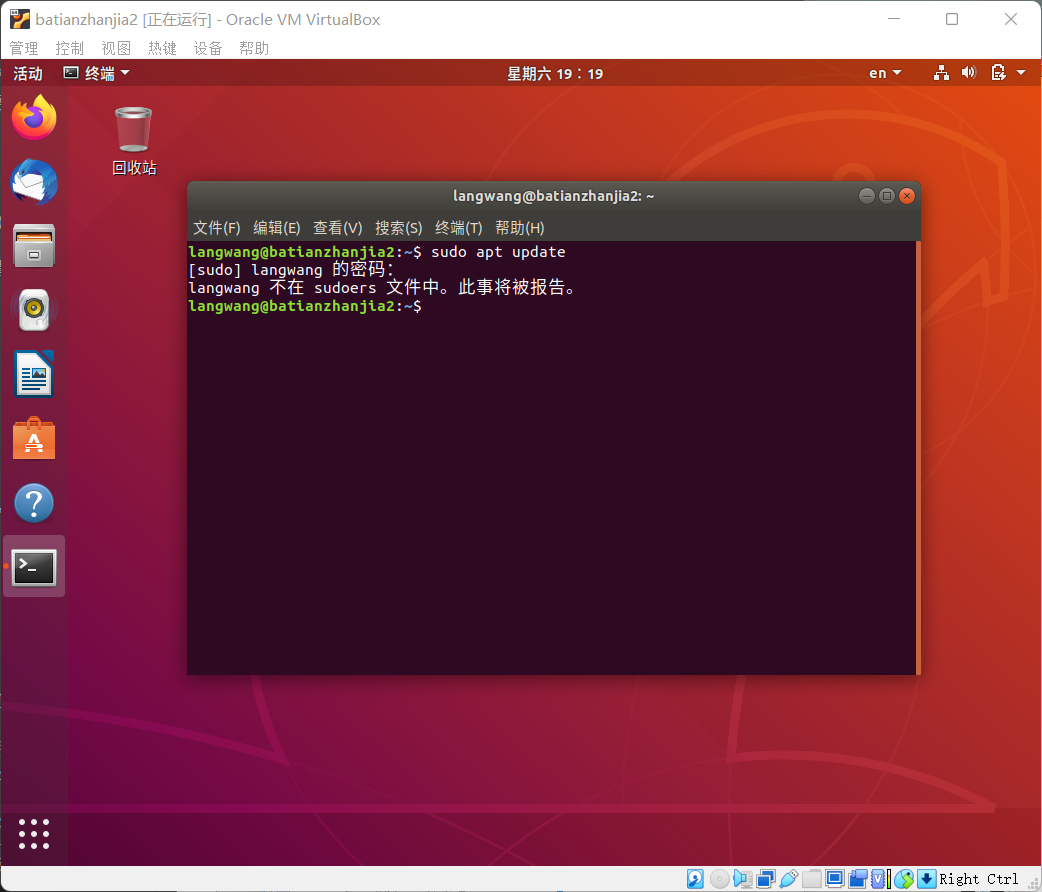Click the last empty terminal prompt line
Viewport: 1042px width, 892px height.
point(305,306)
